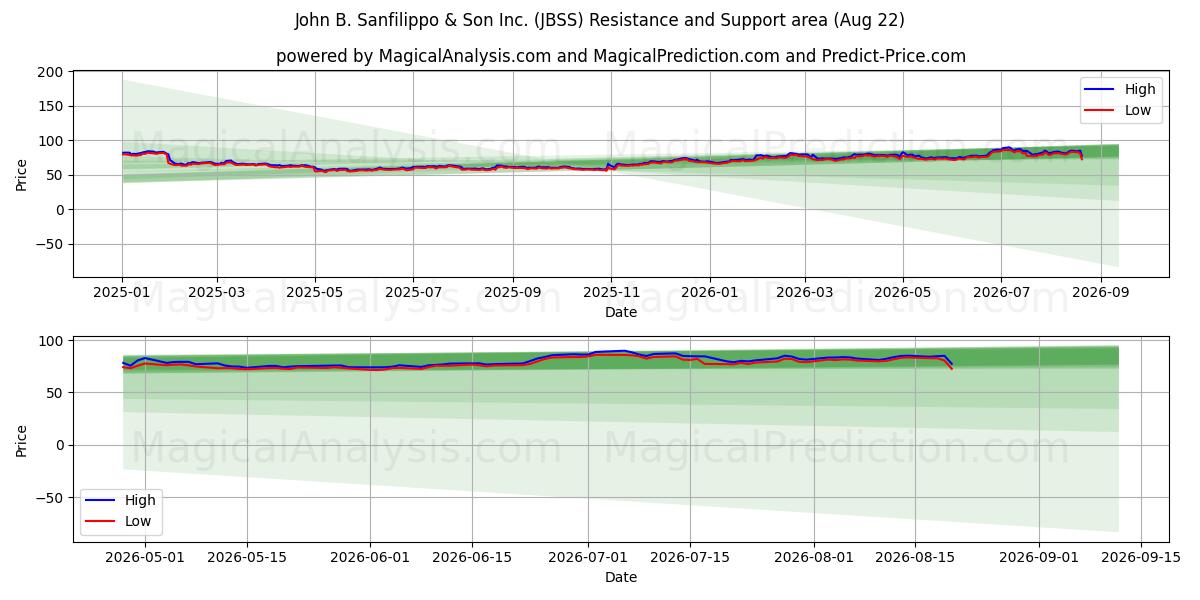
Task: Click the '2026-07-15' tick label
Action: [690, 558]
